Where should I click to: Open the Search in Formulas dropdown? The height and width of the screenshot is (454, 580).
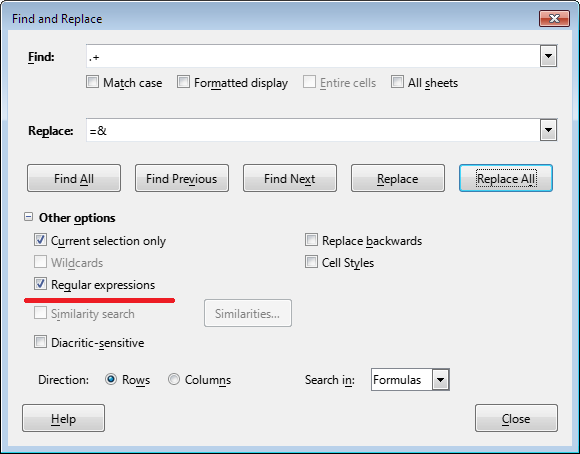440,380
